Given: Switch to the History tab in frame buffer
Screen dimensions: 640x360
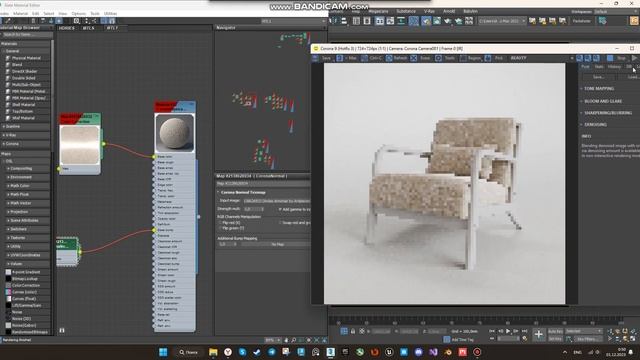Looking at the screenshot, I should click(614, 67).
